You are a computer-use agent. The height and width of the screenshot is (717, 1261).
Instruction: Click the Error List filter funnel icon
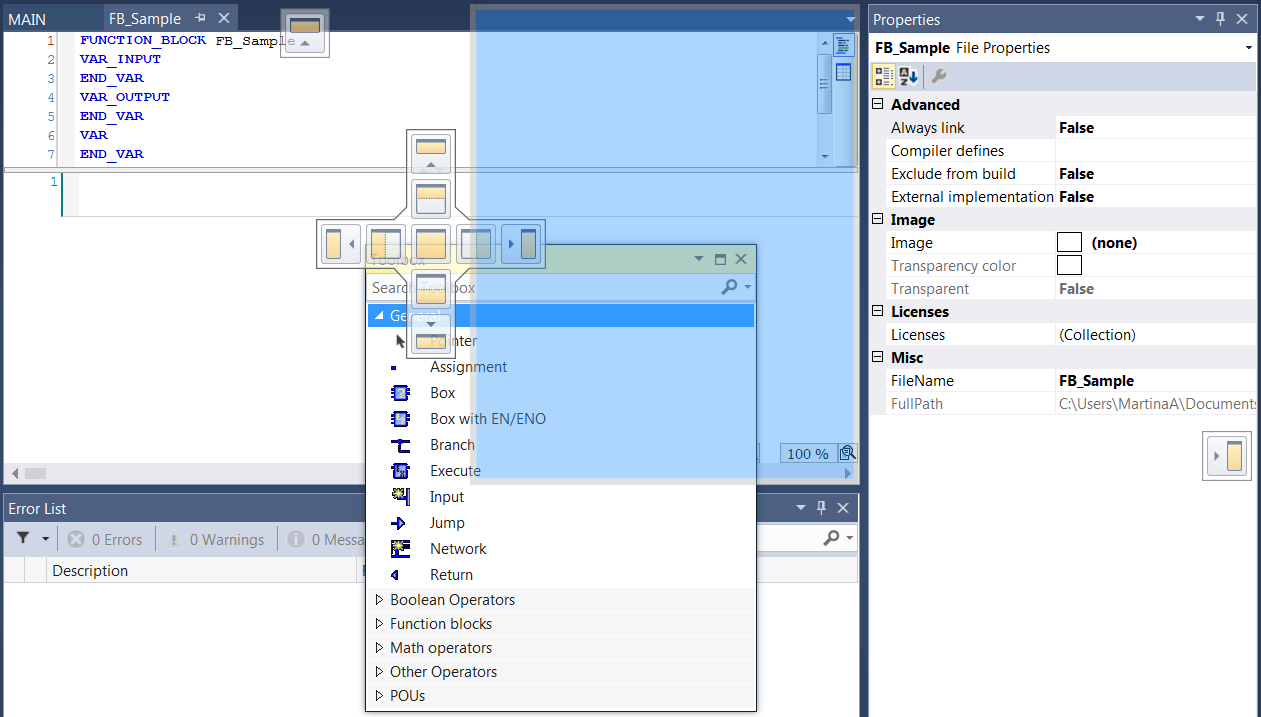pyautogui.click(x=24, y=538)
